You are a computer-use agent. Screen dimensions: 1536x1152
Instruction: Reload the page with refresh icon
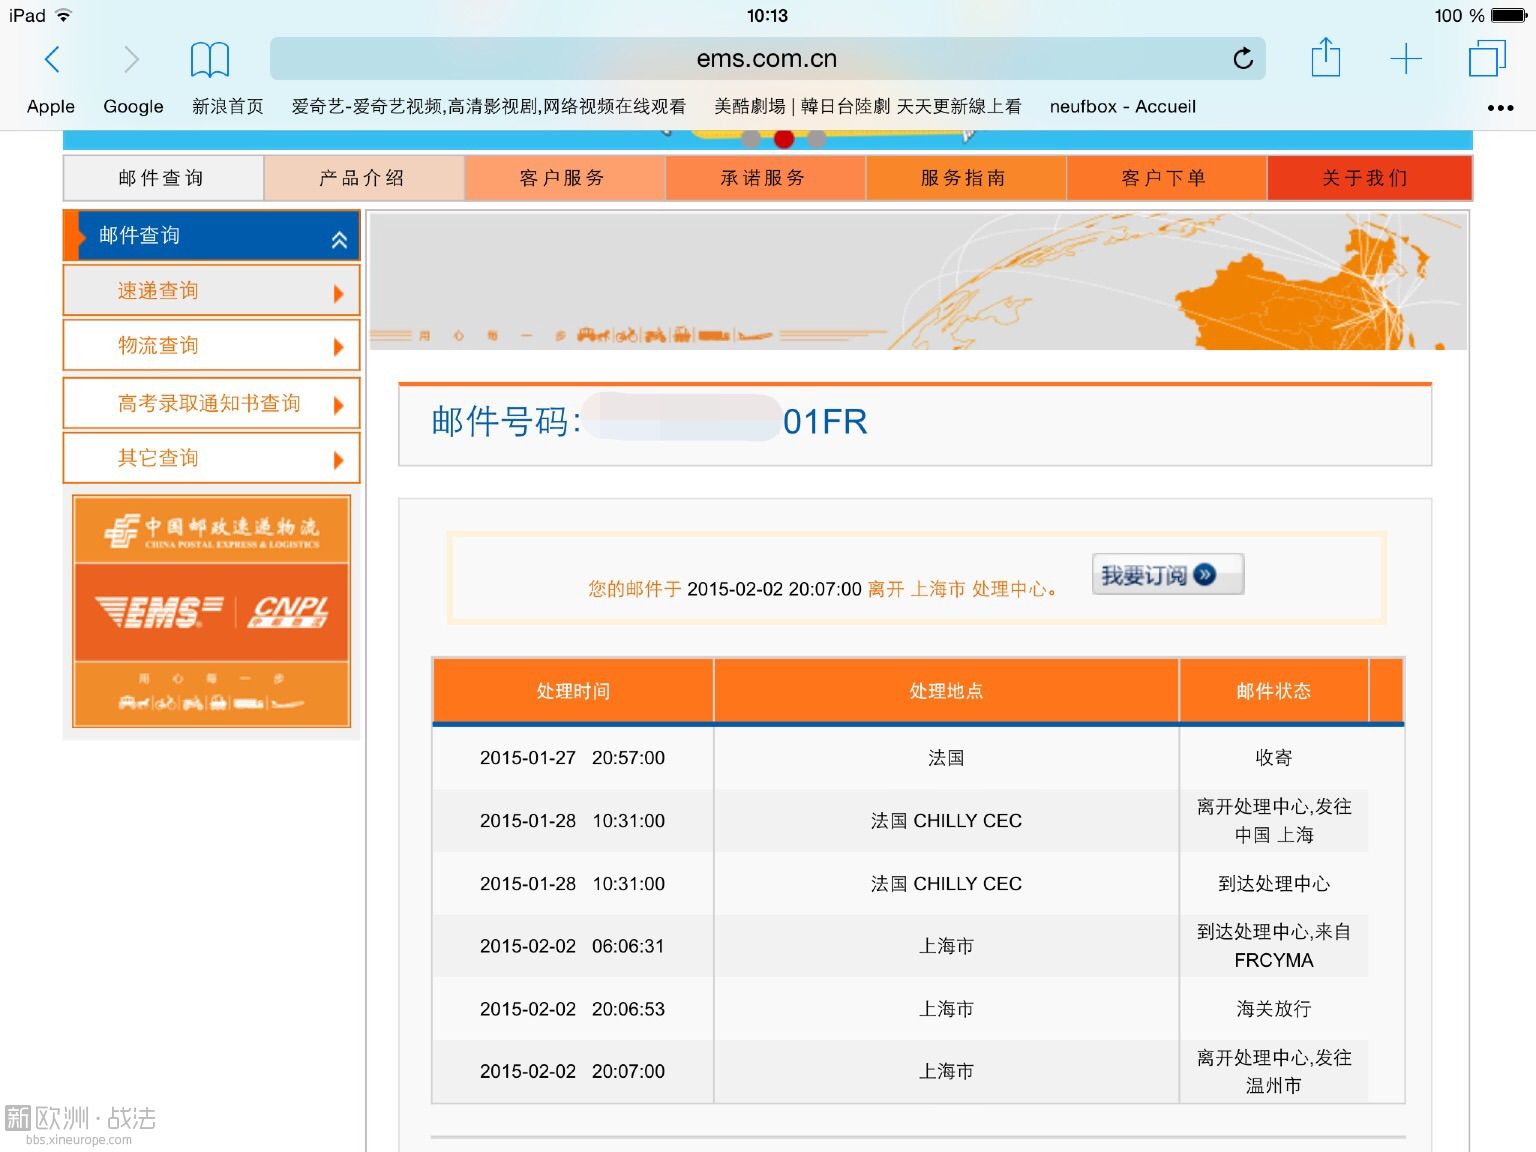click(1243, 58)
